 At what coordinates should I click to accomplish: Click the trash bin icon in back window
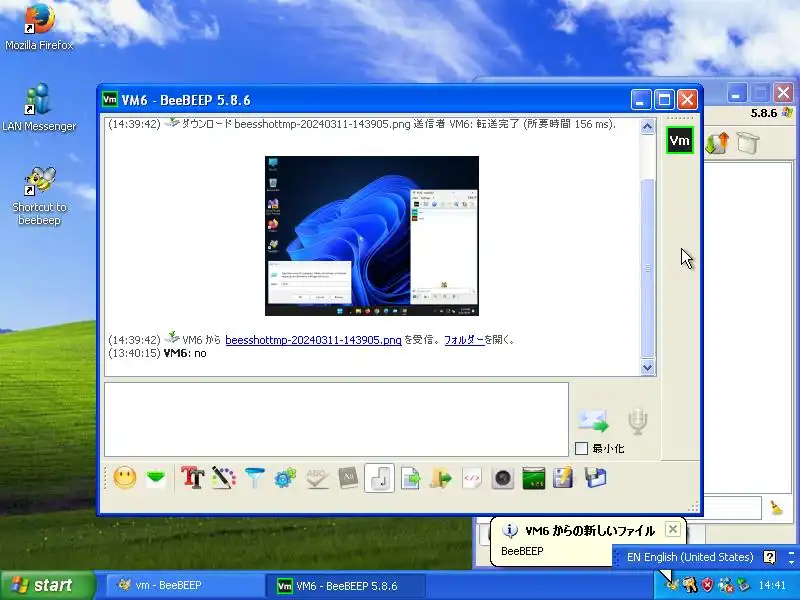click(x=747, y=143)
